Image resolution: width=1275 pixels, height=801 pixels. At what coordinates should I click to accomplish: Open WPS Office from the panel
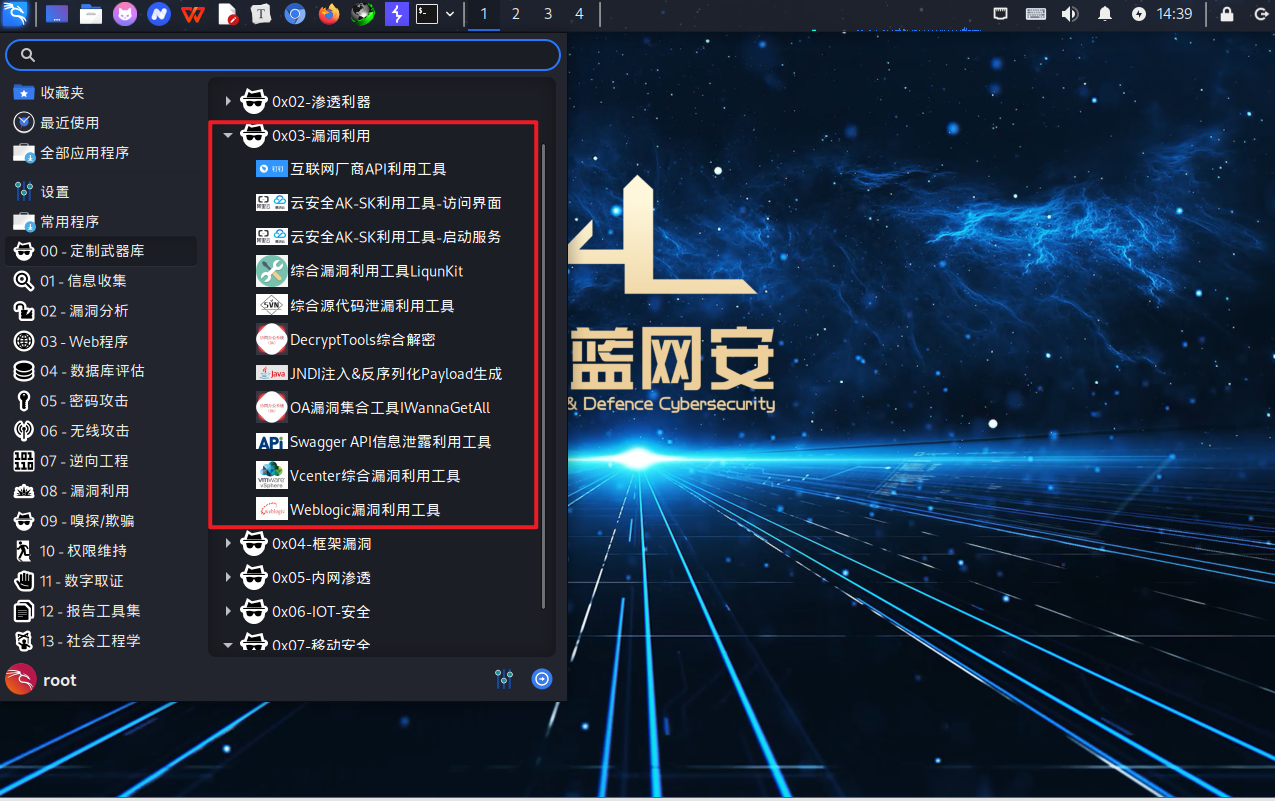[193, 14]
